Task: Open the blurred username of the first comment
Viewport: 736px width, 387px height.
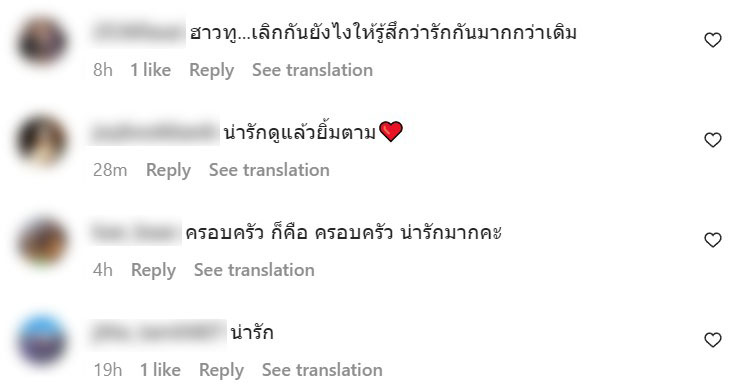Action: pos(139,33)
